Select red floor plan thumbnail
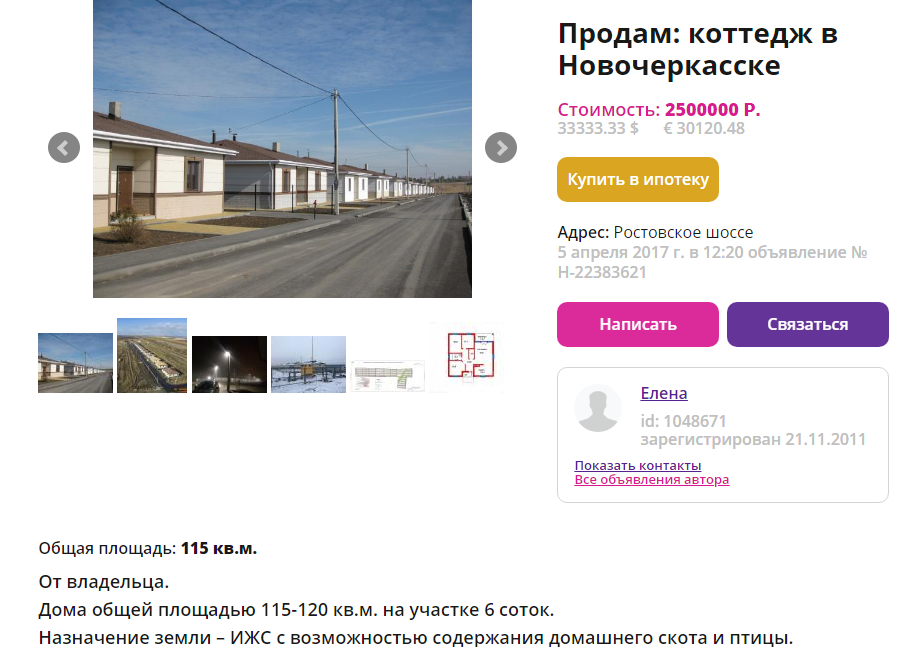The image size is (908, 647). [470, 354]
